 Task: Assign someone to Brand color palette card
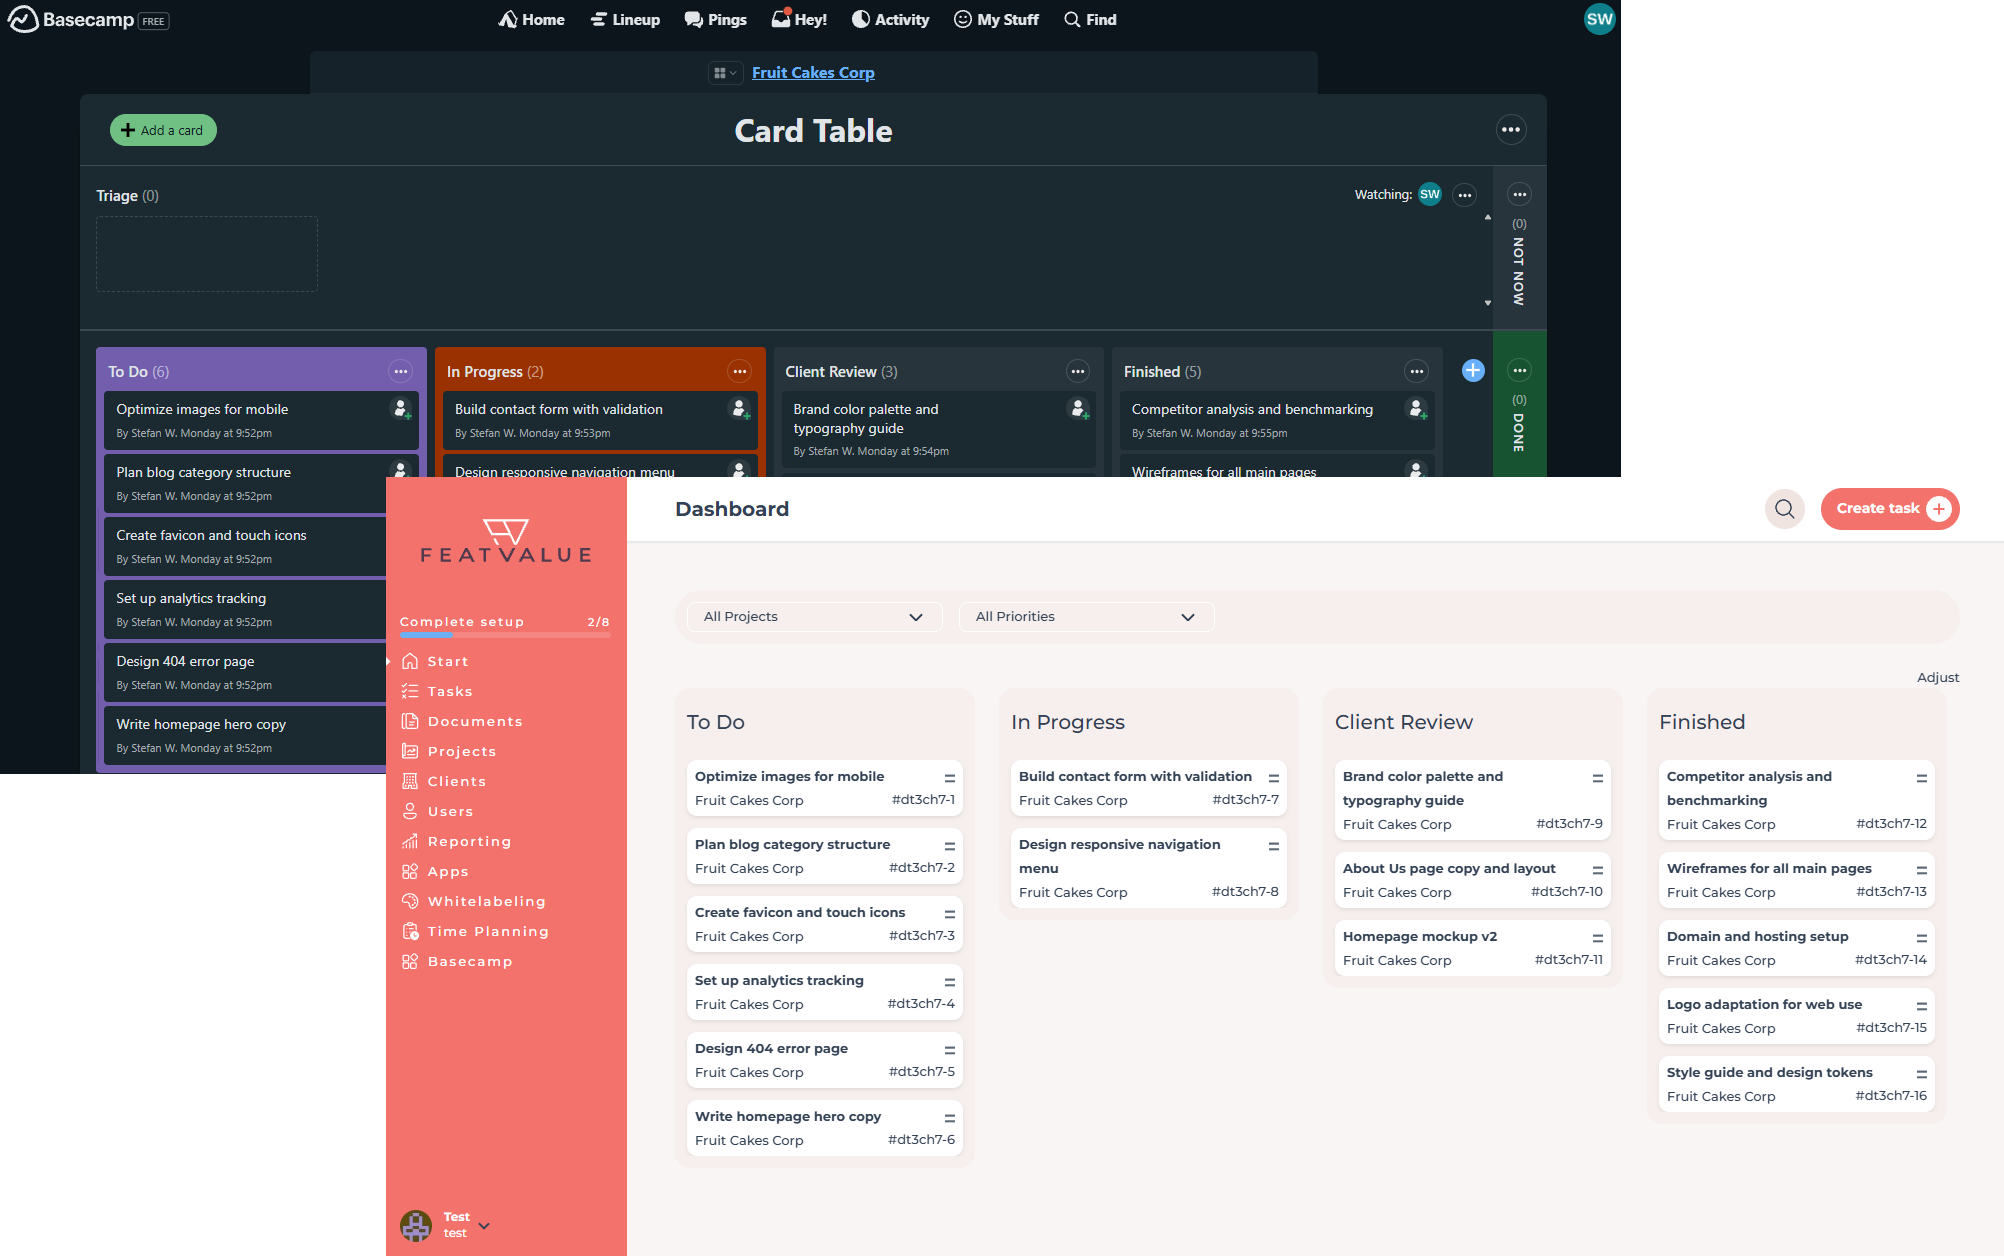point(1079,409)
